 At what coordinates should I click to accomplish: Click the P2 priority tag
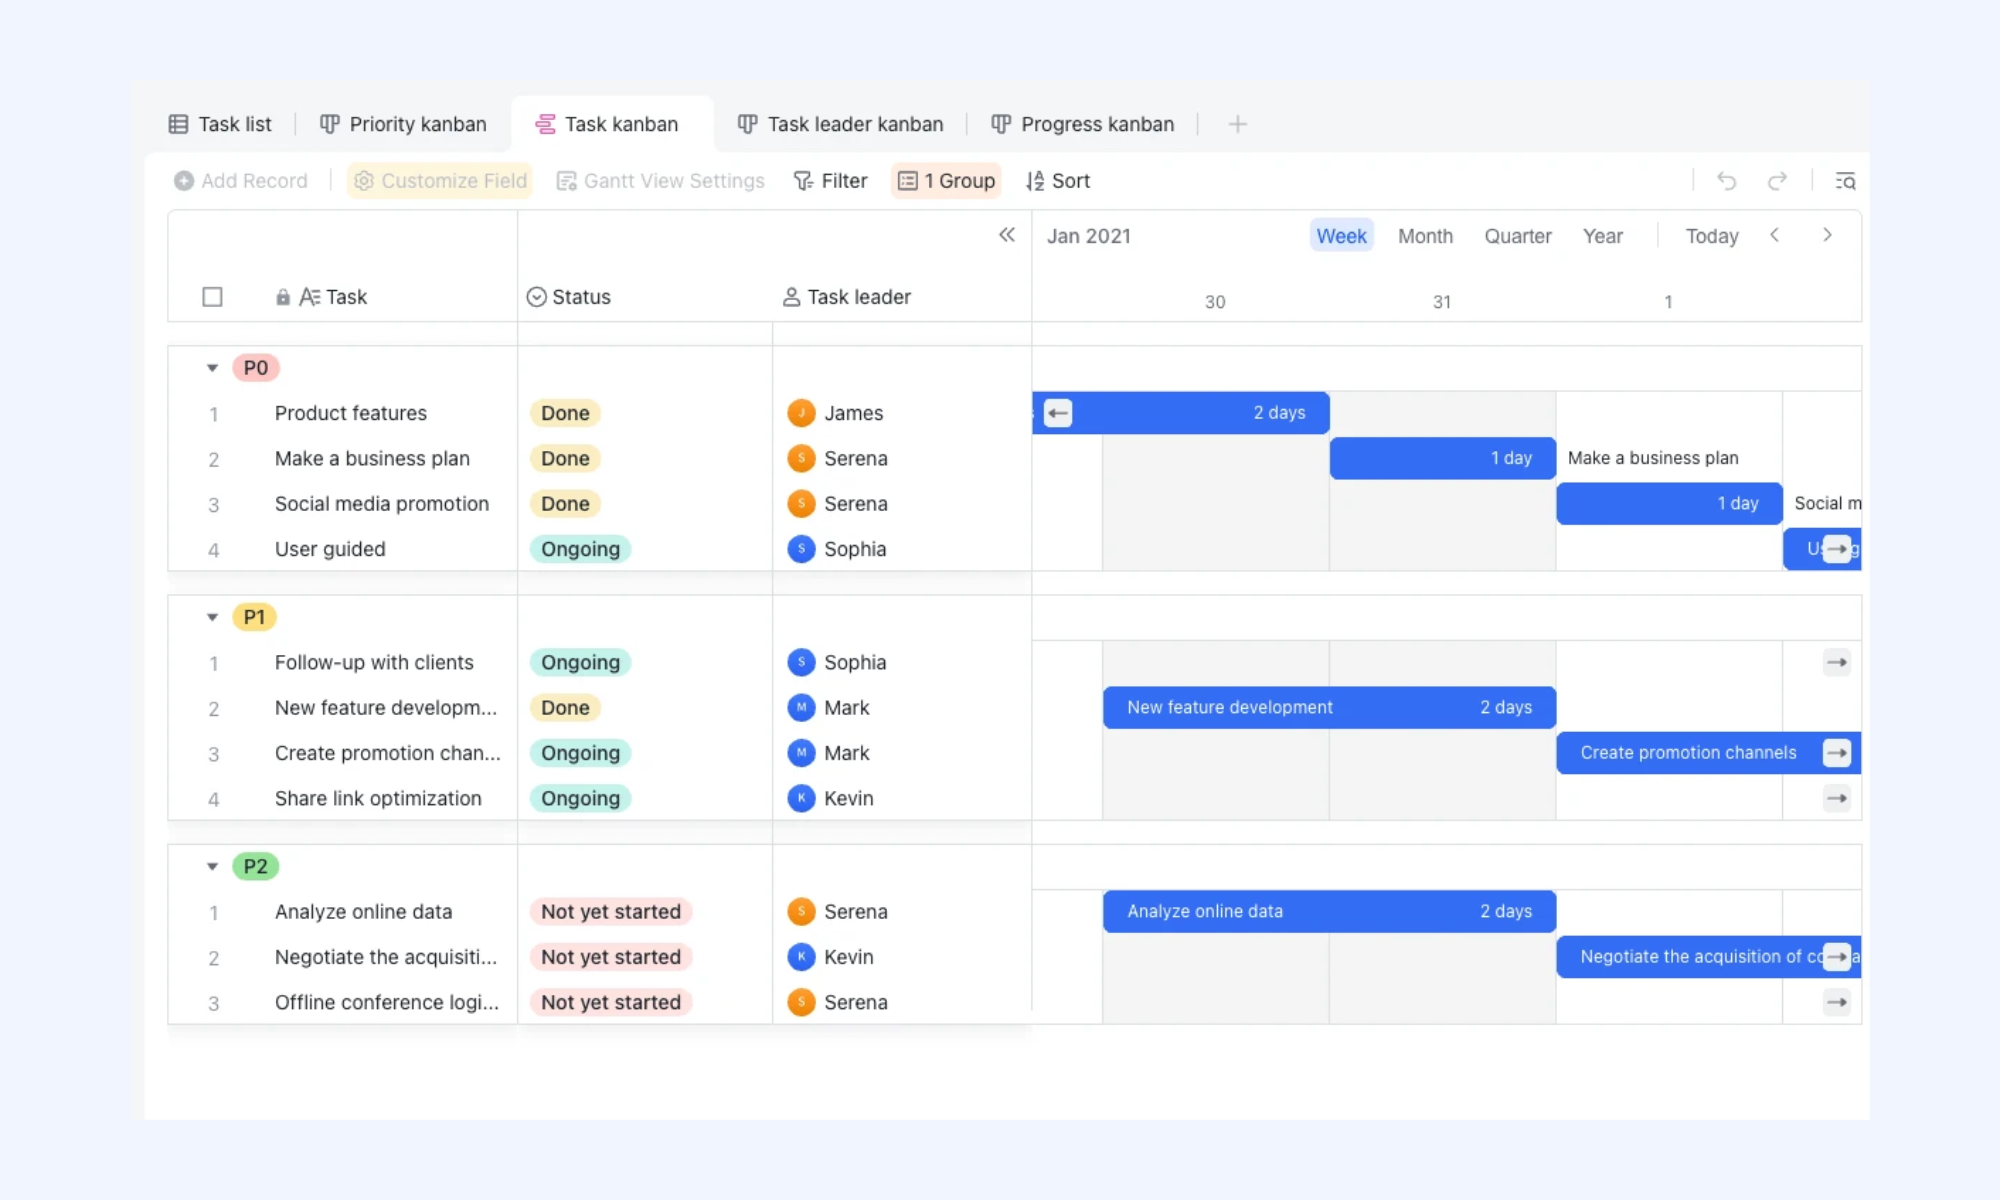coord(256,867)
